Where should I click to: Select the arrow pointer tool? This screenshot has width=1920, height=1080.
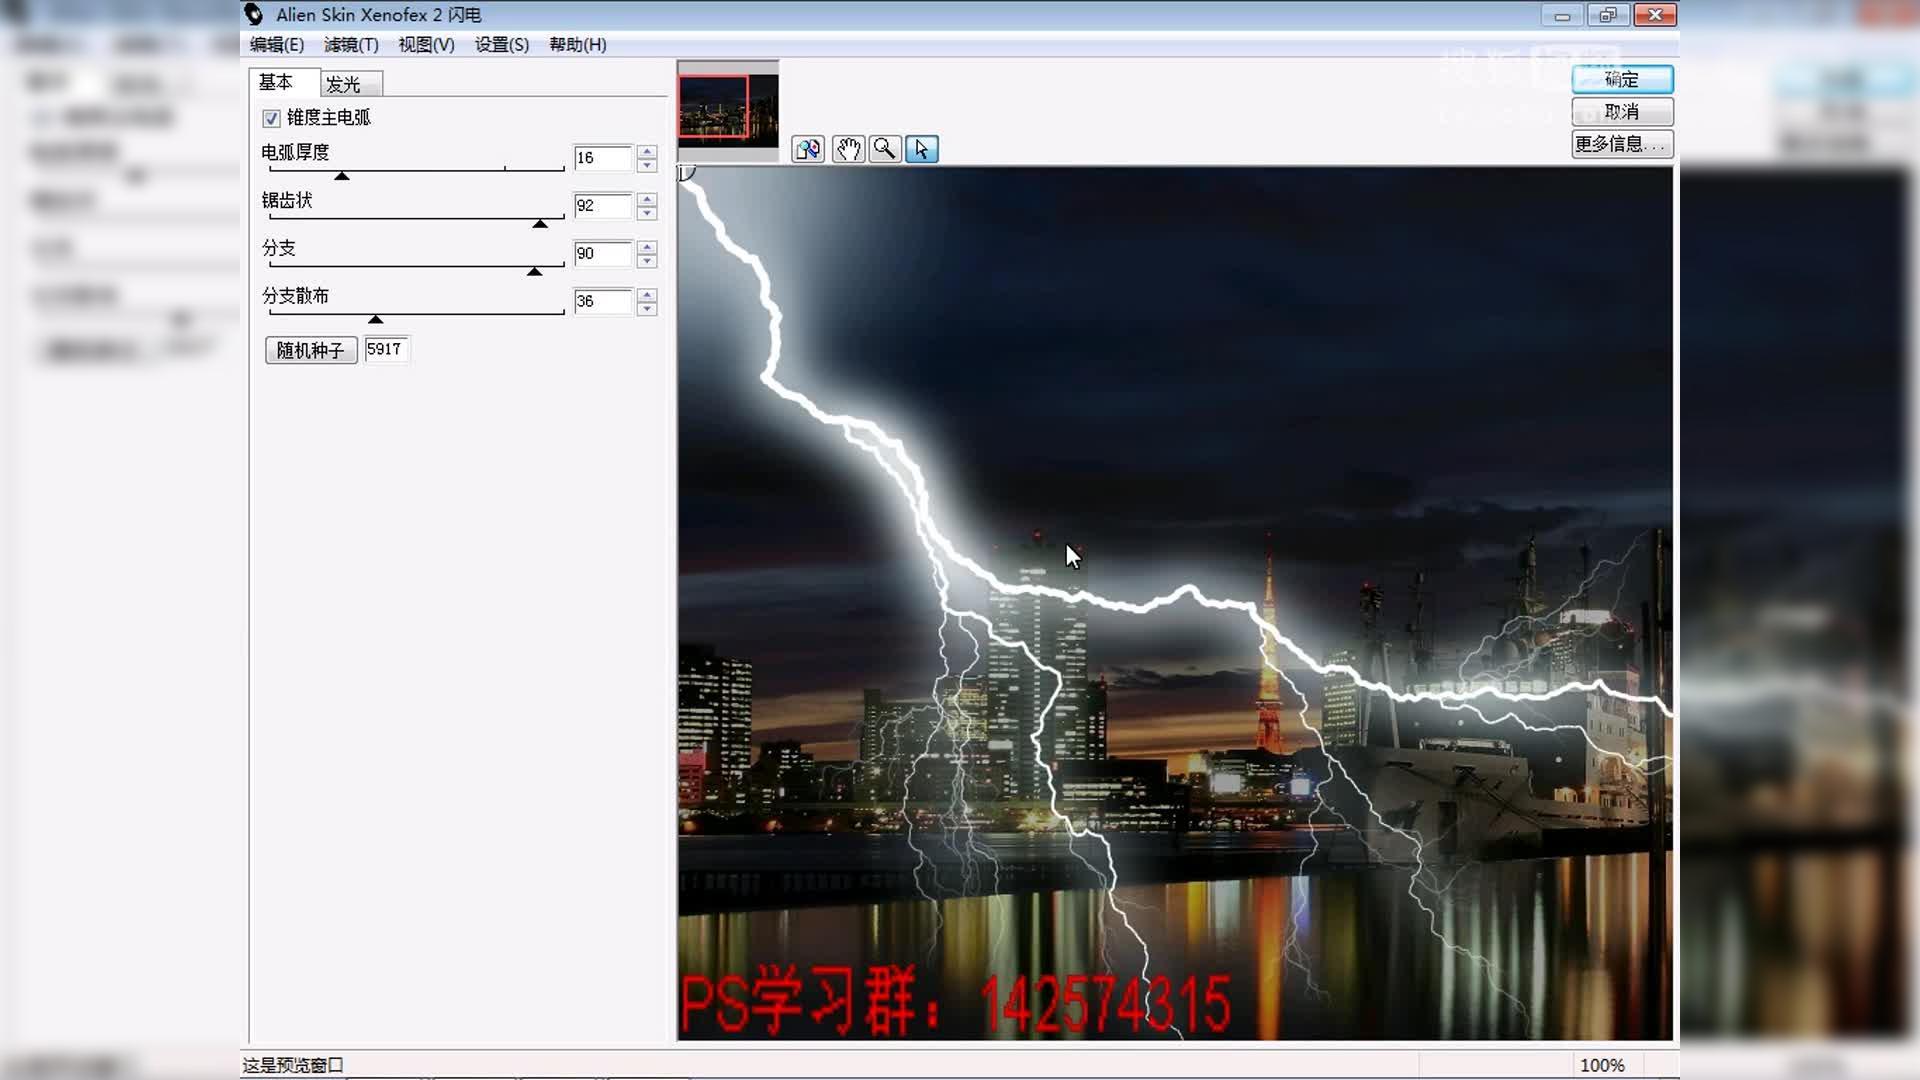921,150
